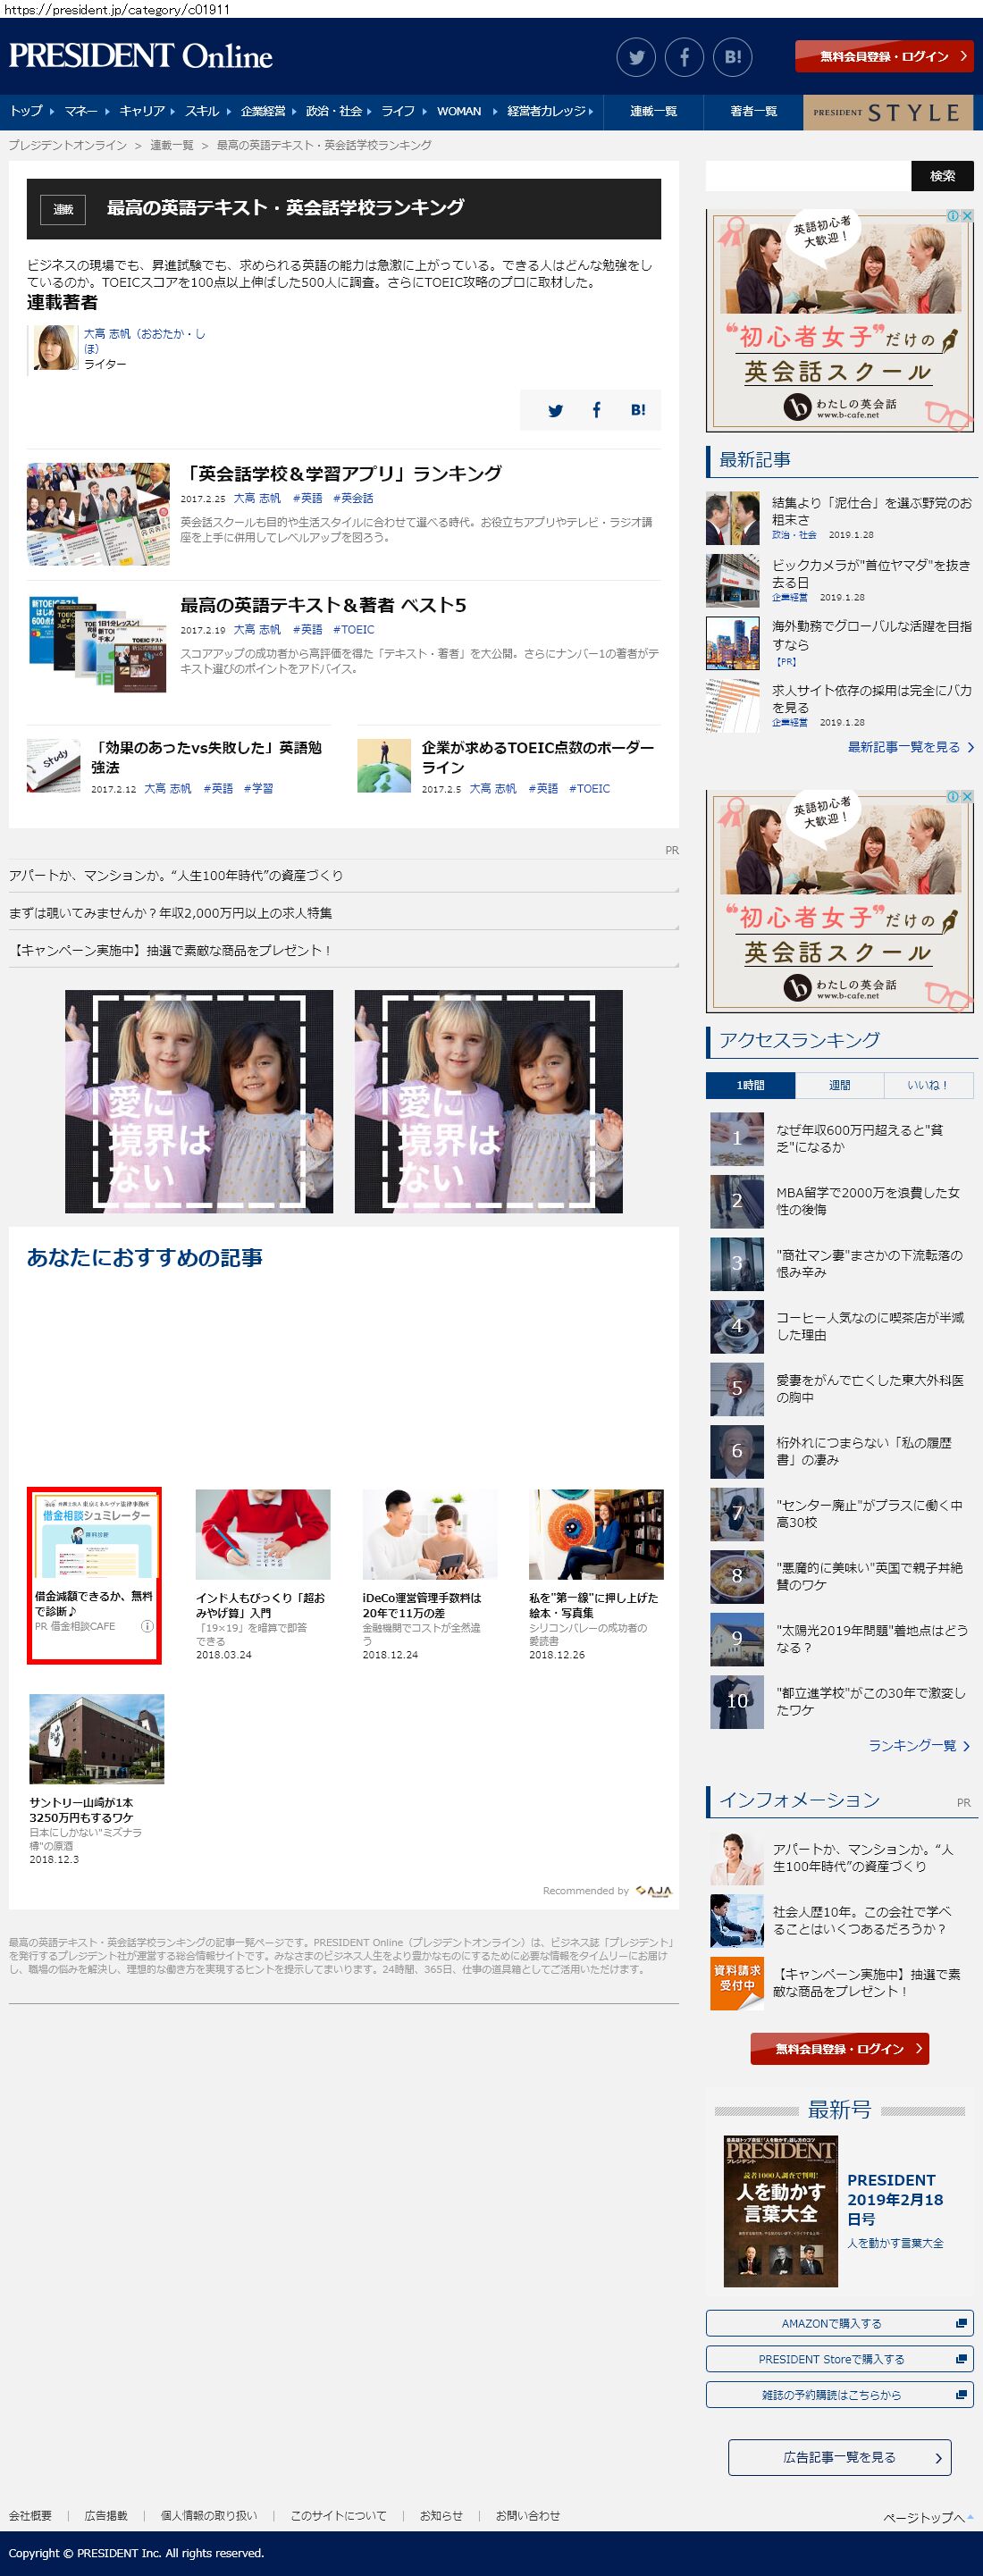This screenshot has height=2576, width=983.
Task: Click the Hatena B! icon in the header
Action: [x=733, y=57]
